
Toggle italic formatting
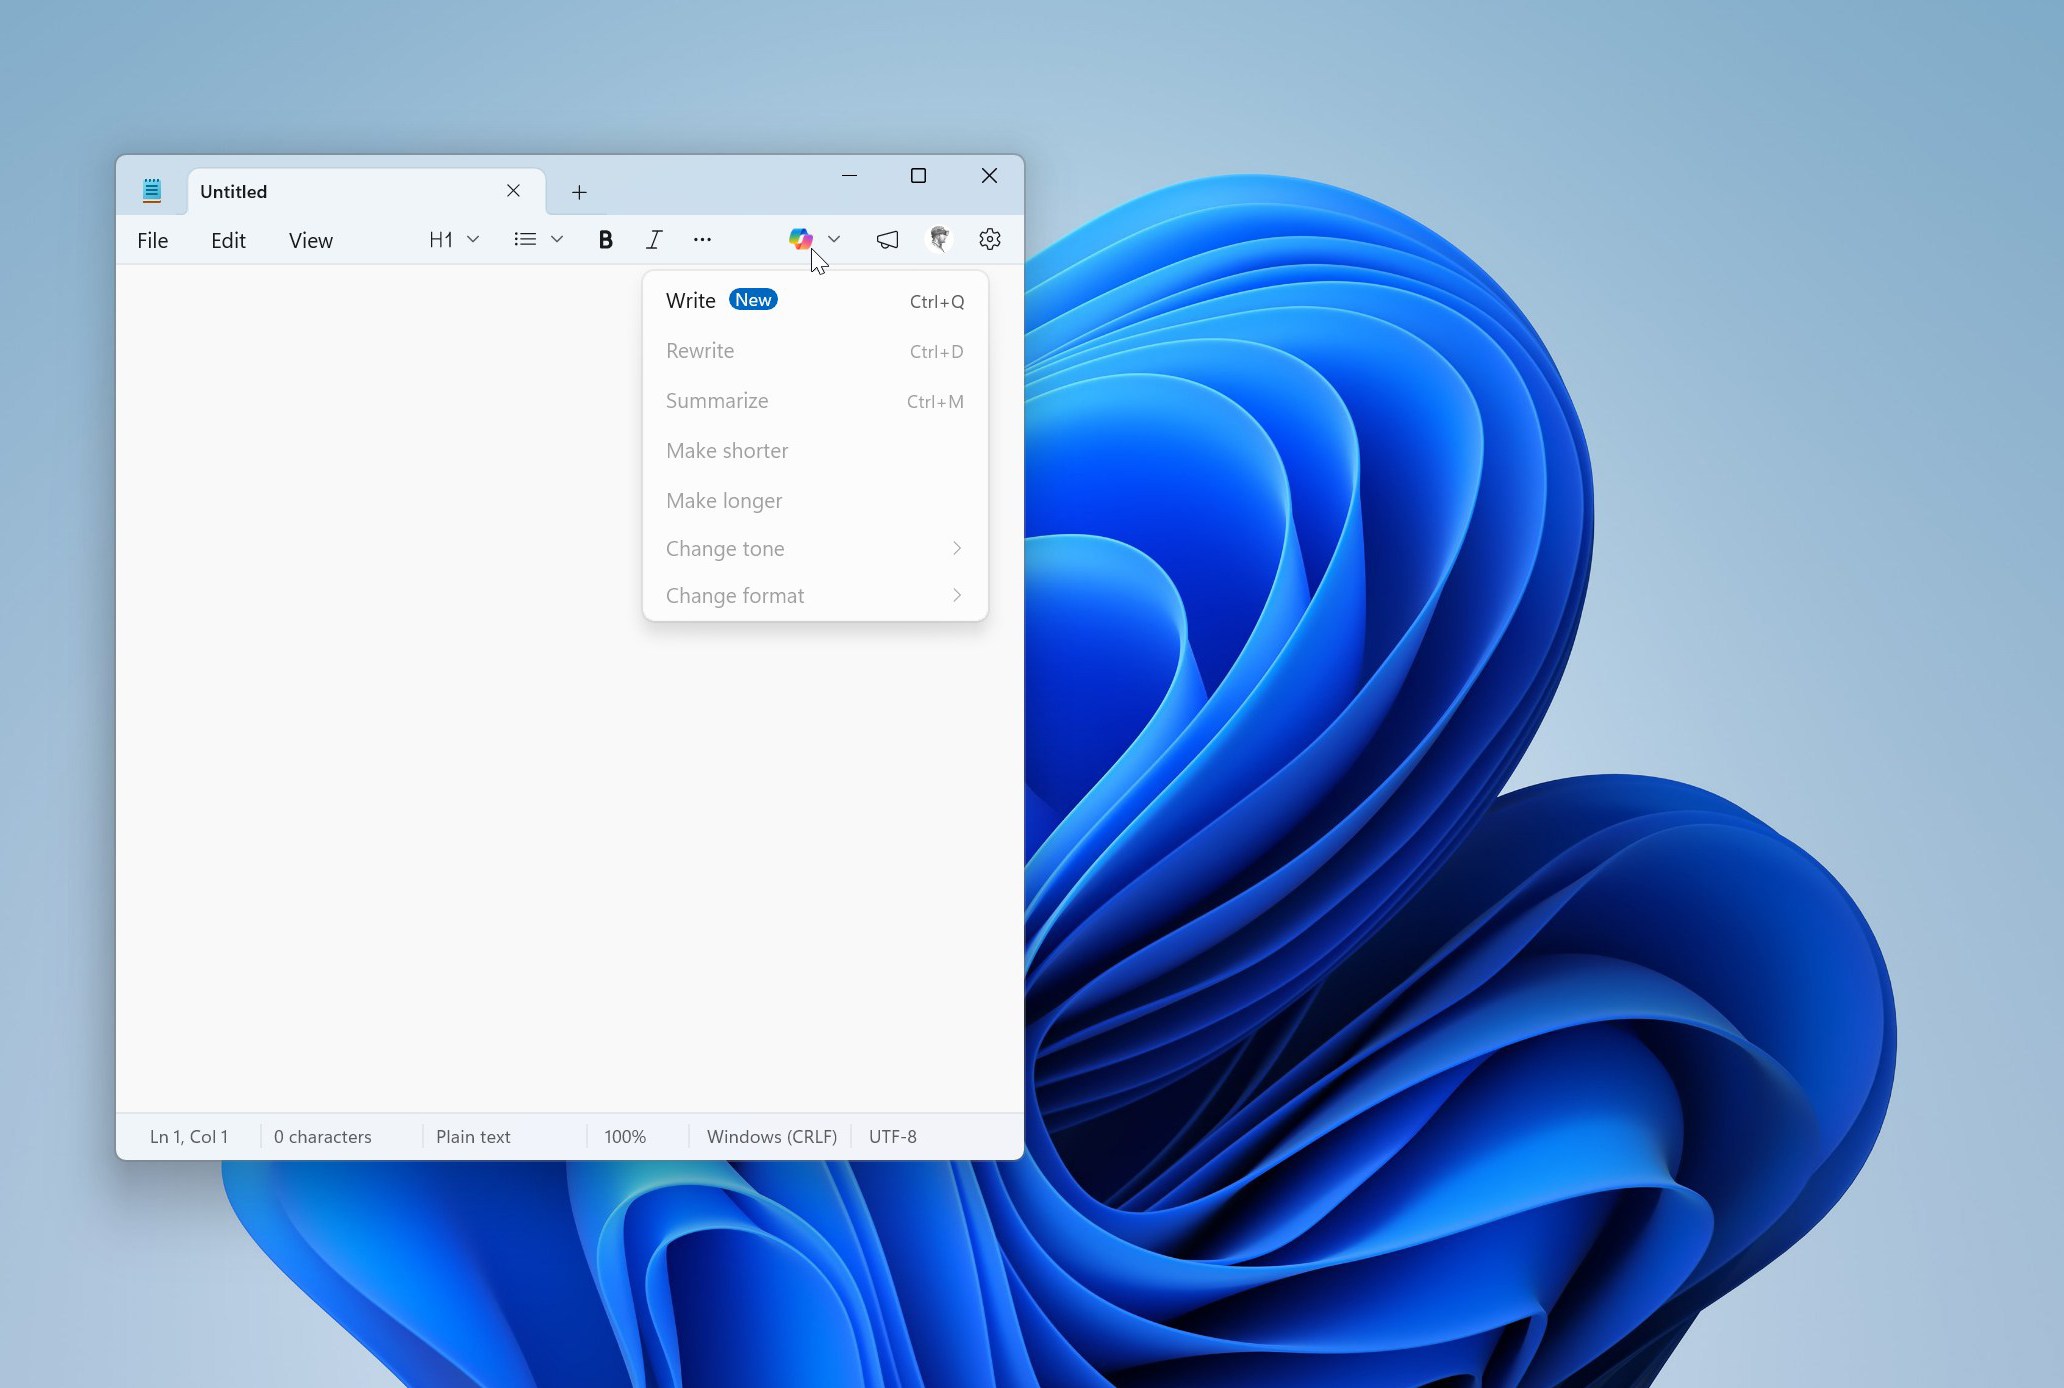click(x=653, y=239)
